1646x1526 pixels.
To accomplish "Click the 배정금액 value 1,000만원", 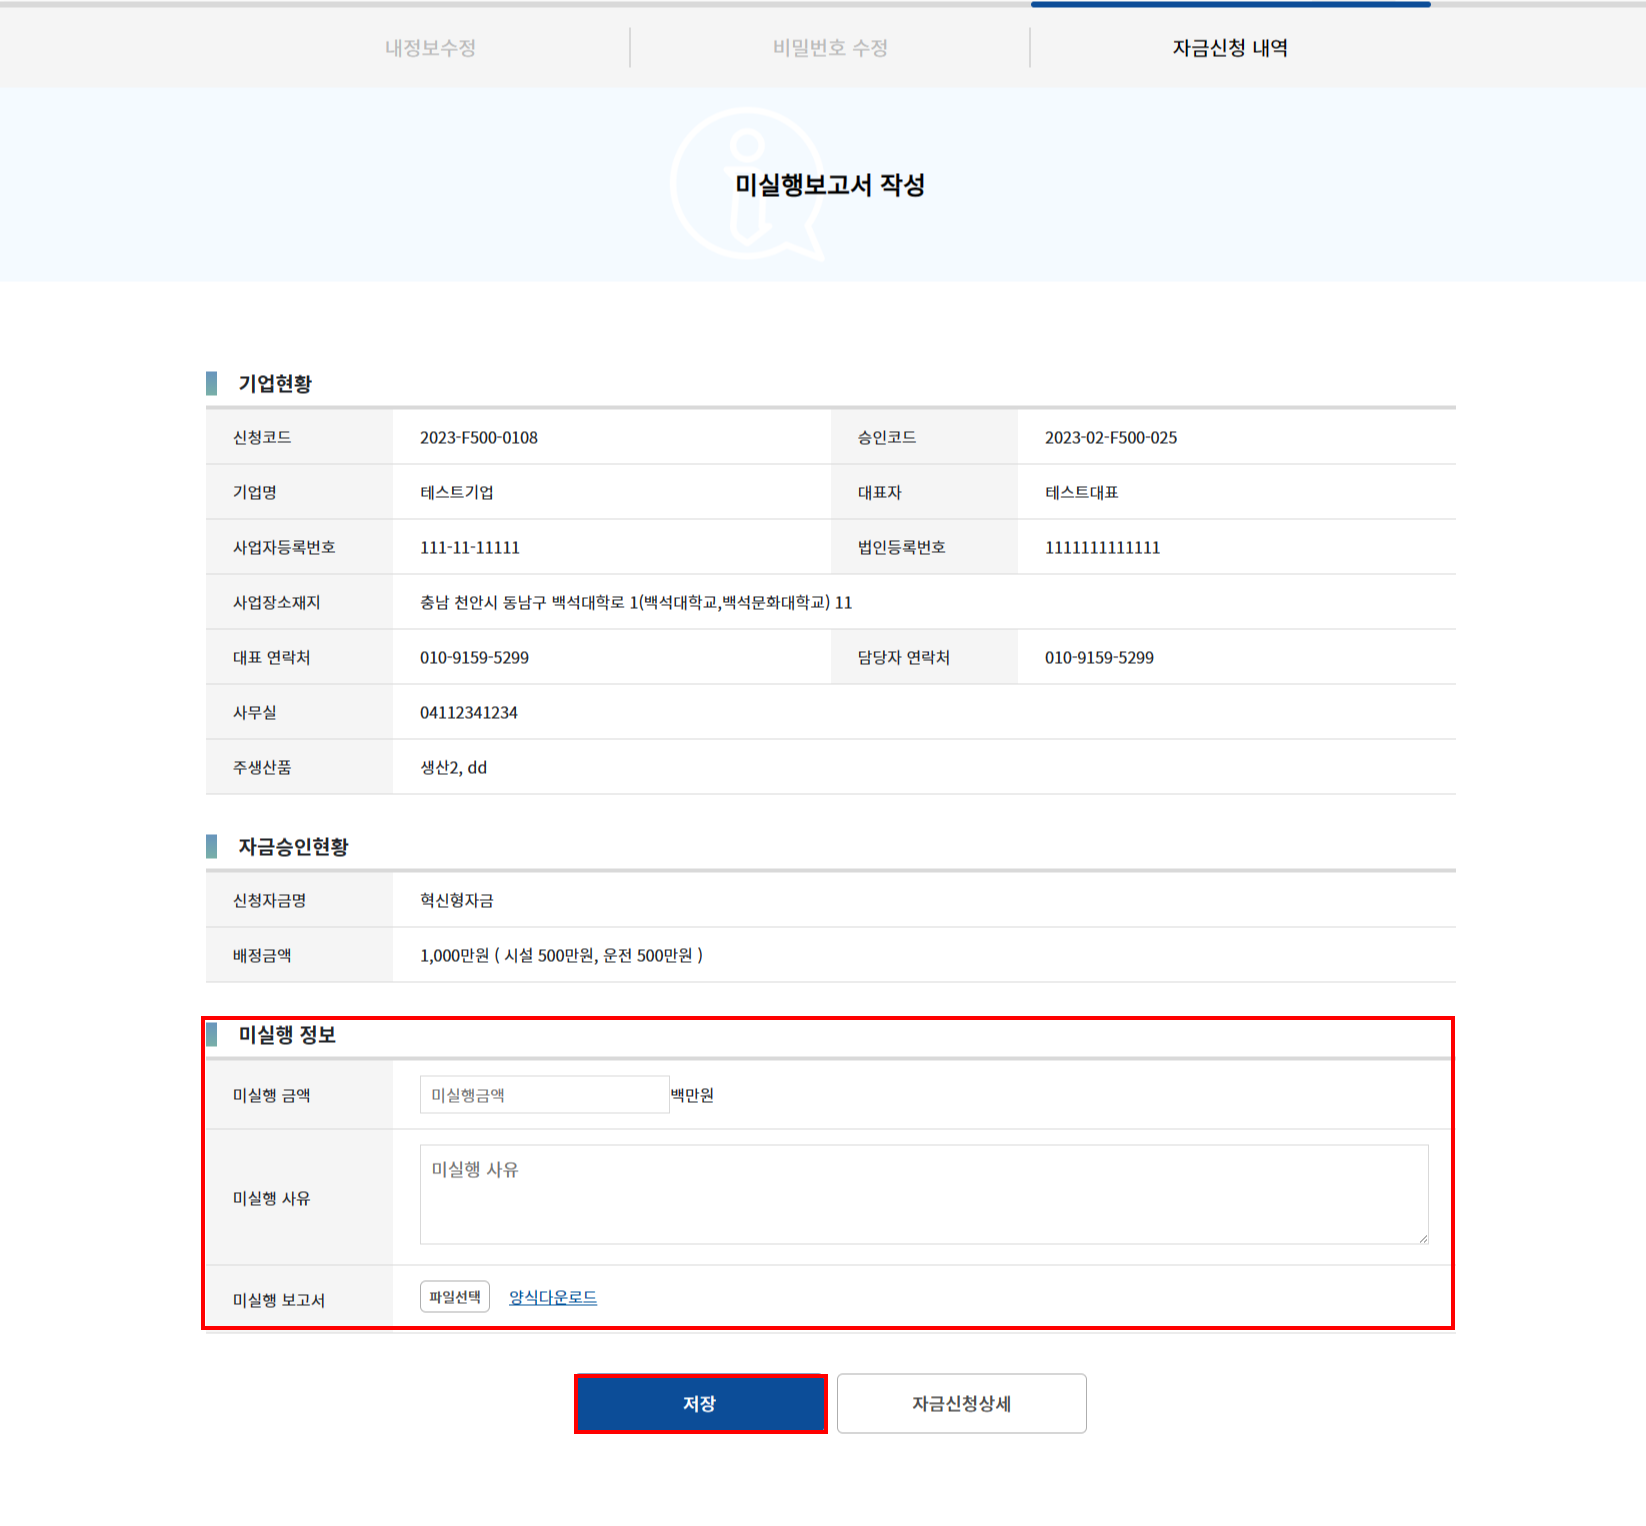I will tap(562, 956).
